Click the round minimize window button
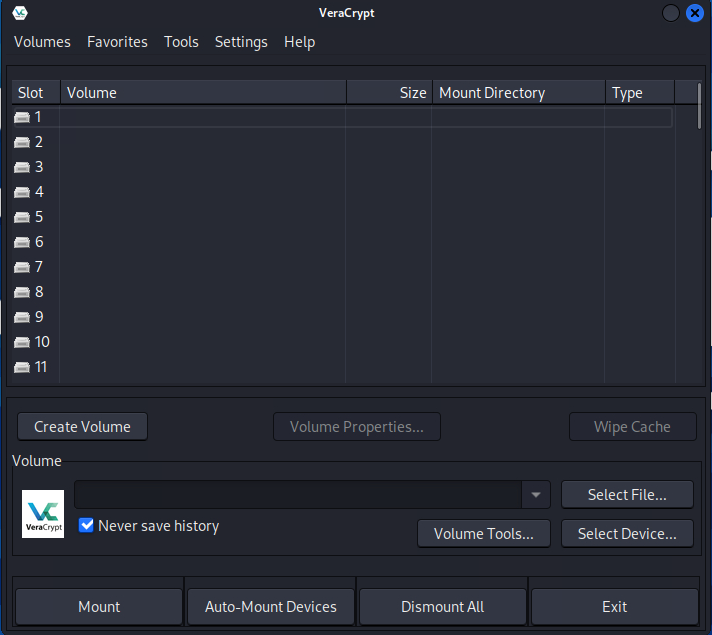 pyautogui.click(x=671, y=13)
